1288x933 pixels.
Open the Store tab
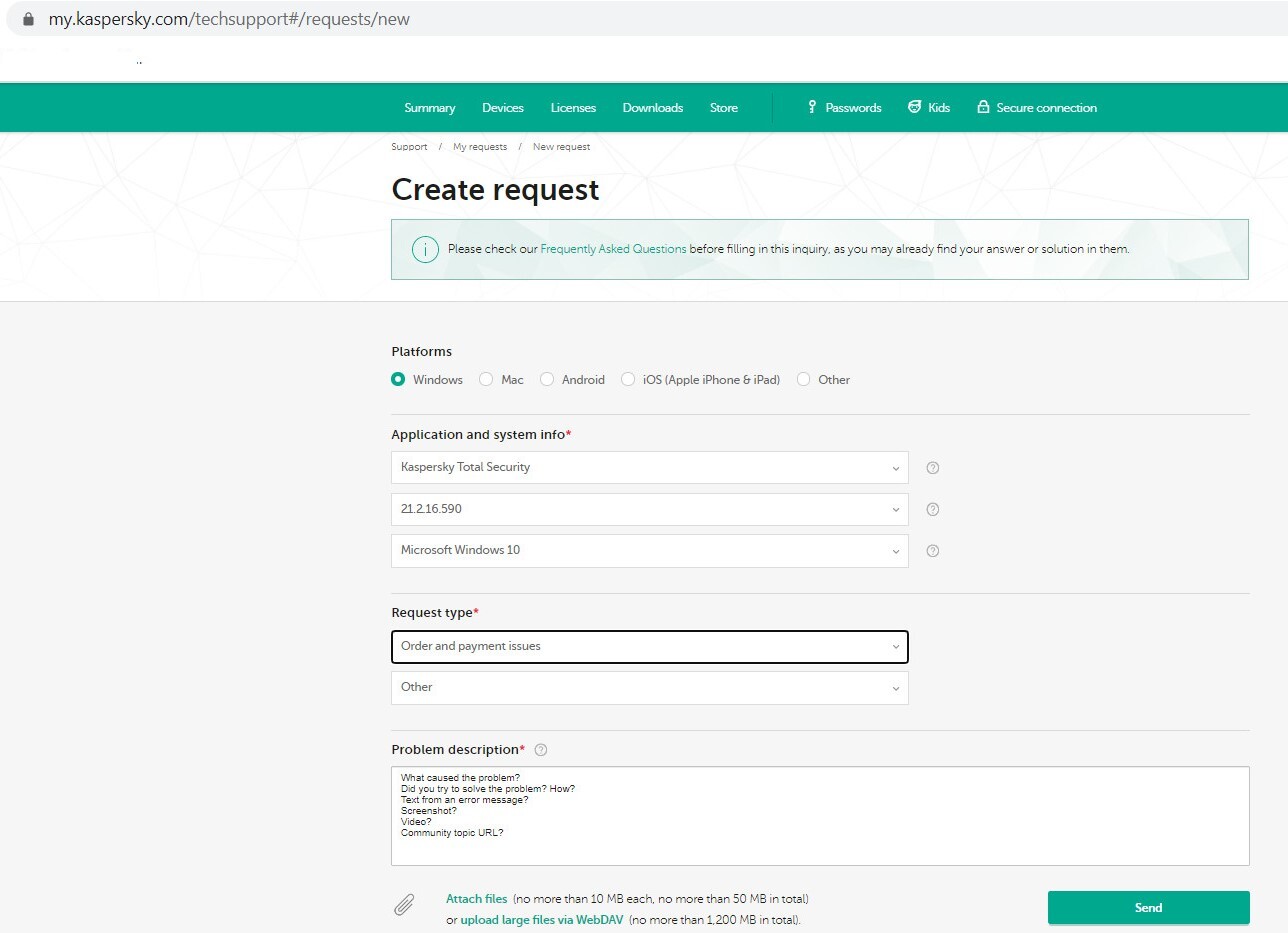[x=724, y=108]
